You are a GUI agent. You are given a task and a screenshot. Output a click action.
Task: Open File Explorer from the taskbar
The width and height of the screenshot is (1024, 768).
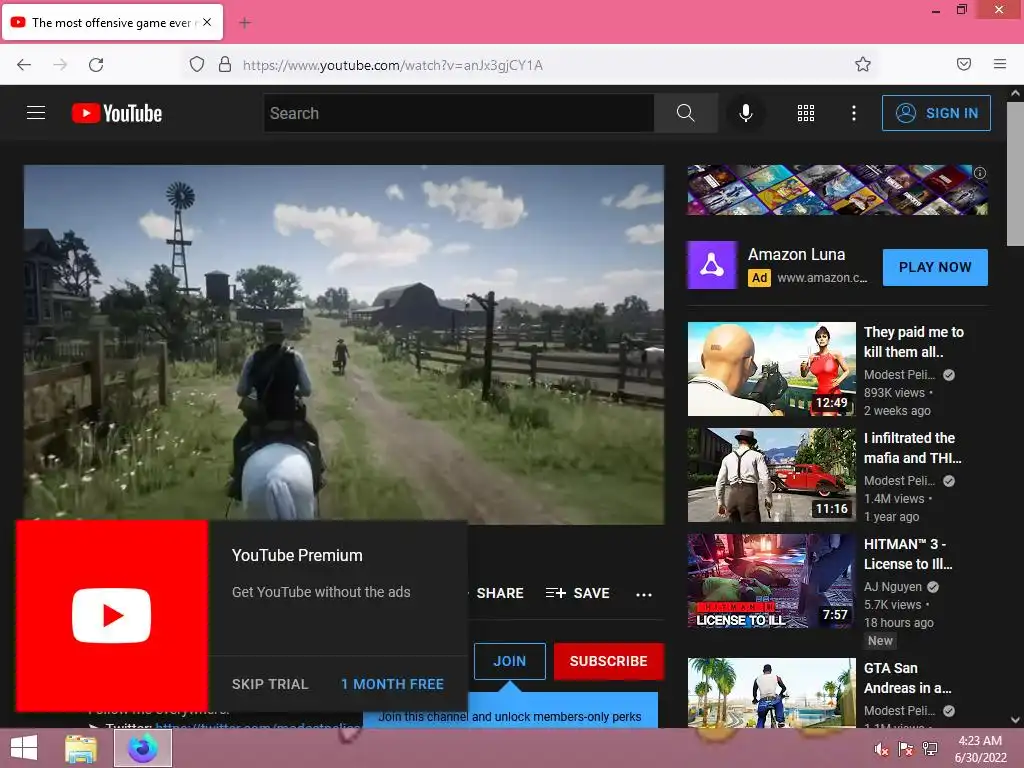[81, 748]
